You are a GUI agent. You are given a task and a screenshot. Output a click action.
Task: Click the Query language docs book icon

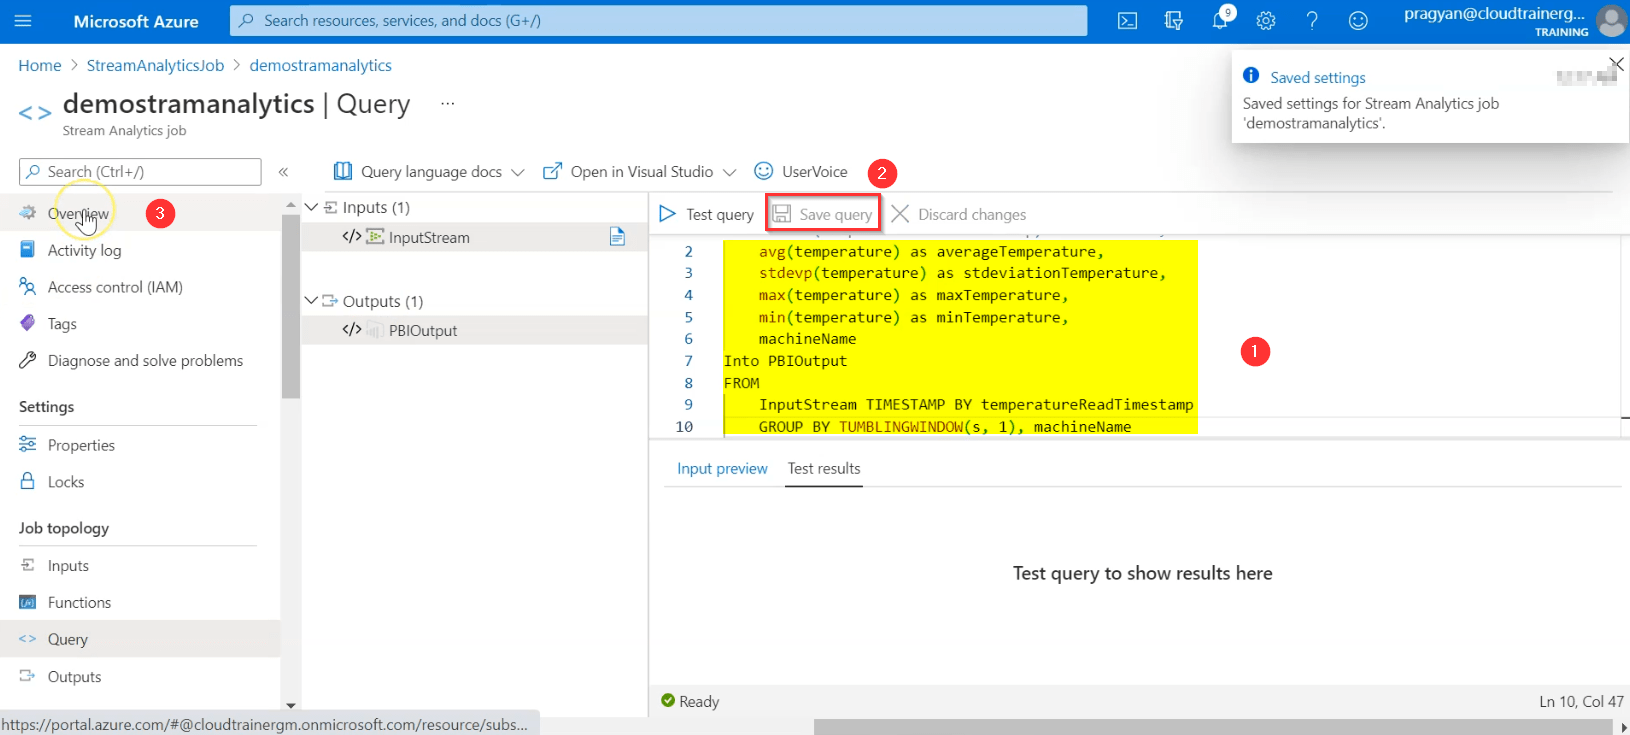click(x=342, y=171)
